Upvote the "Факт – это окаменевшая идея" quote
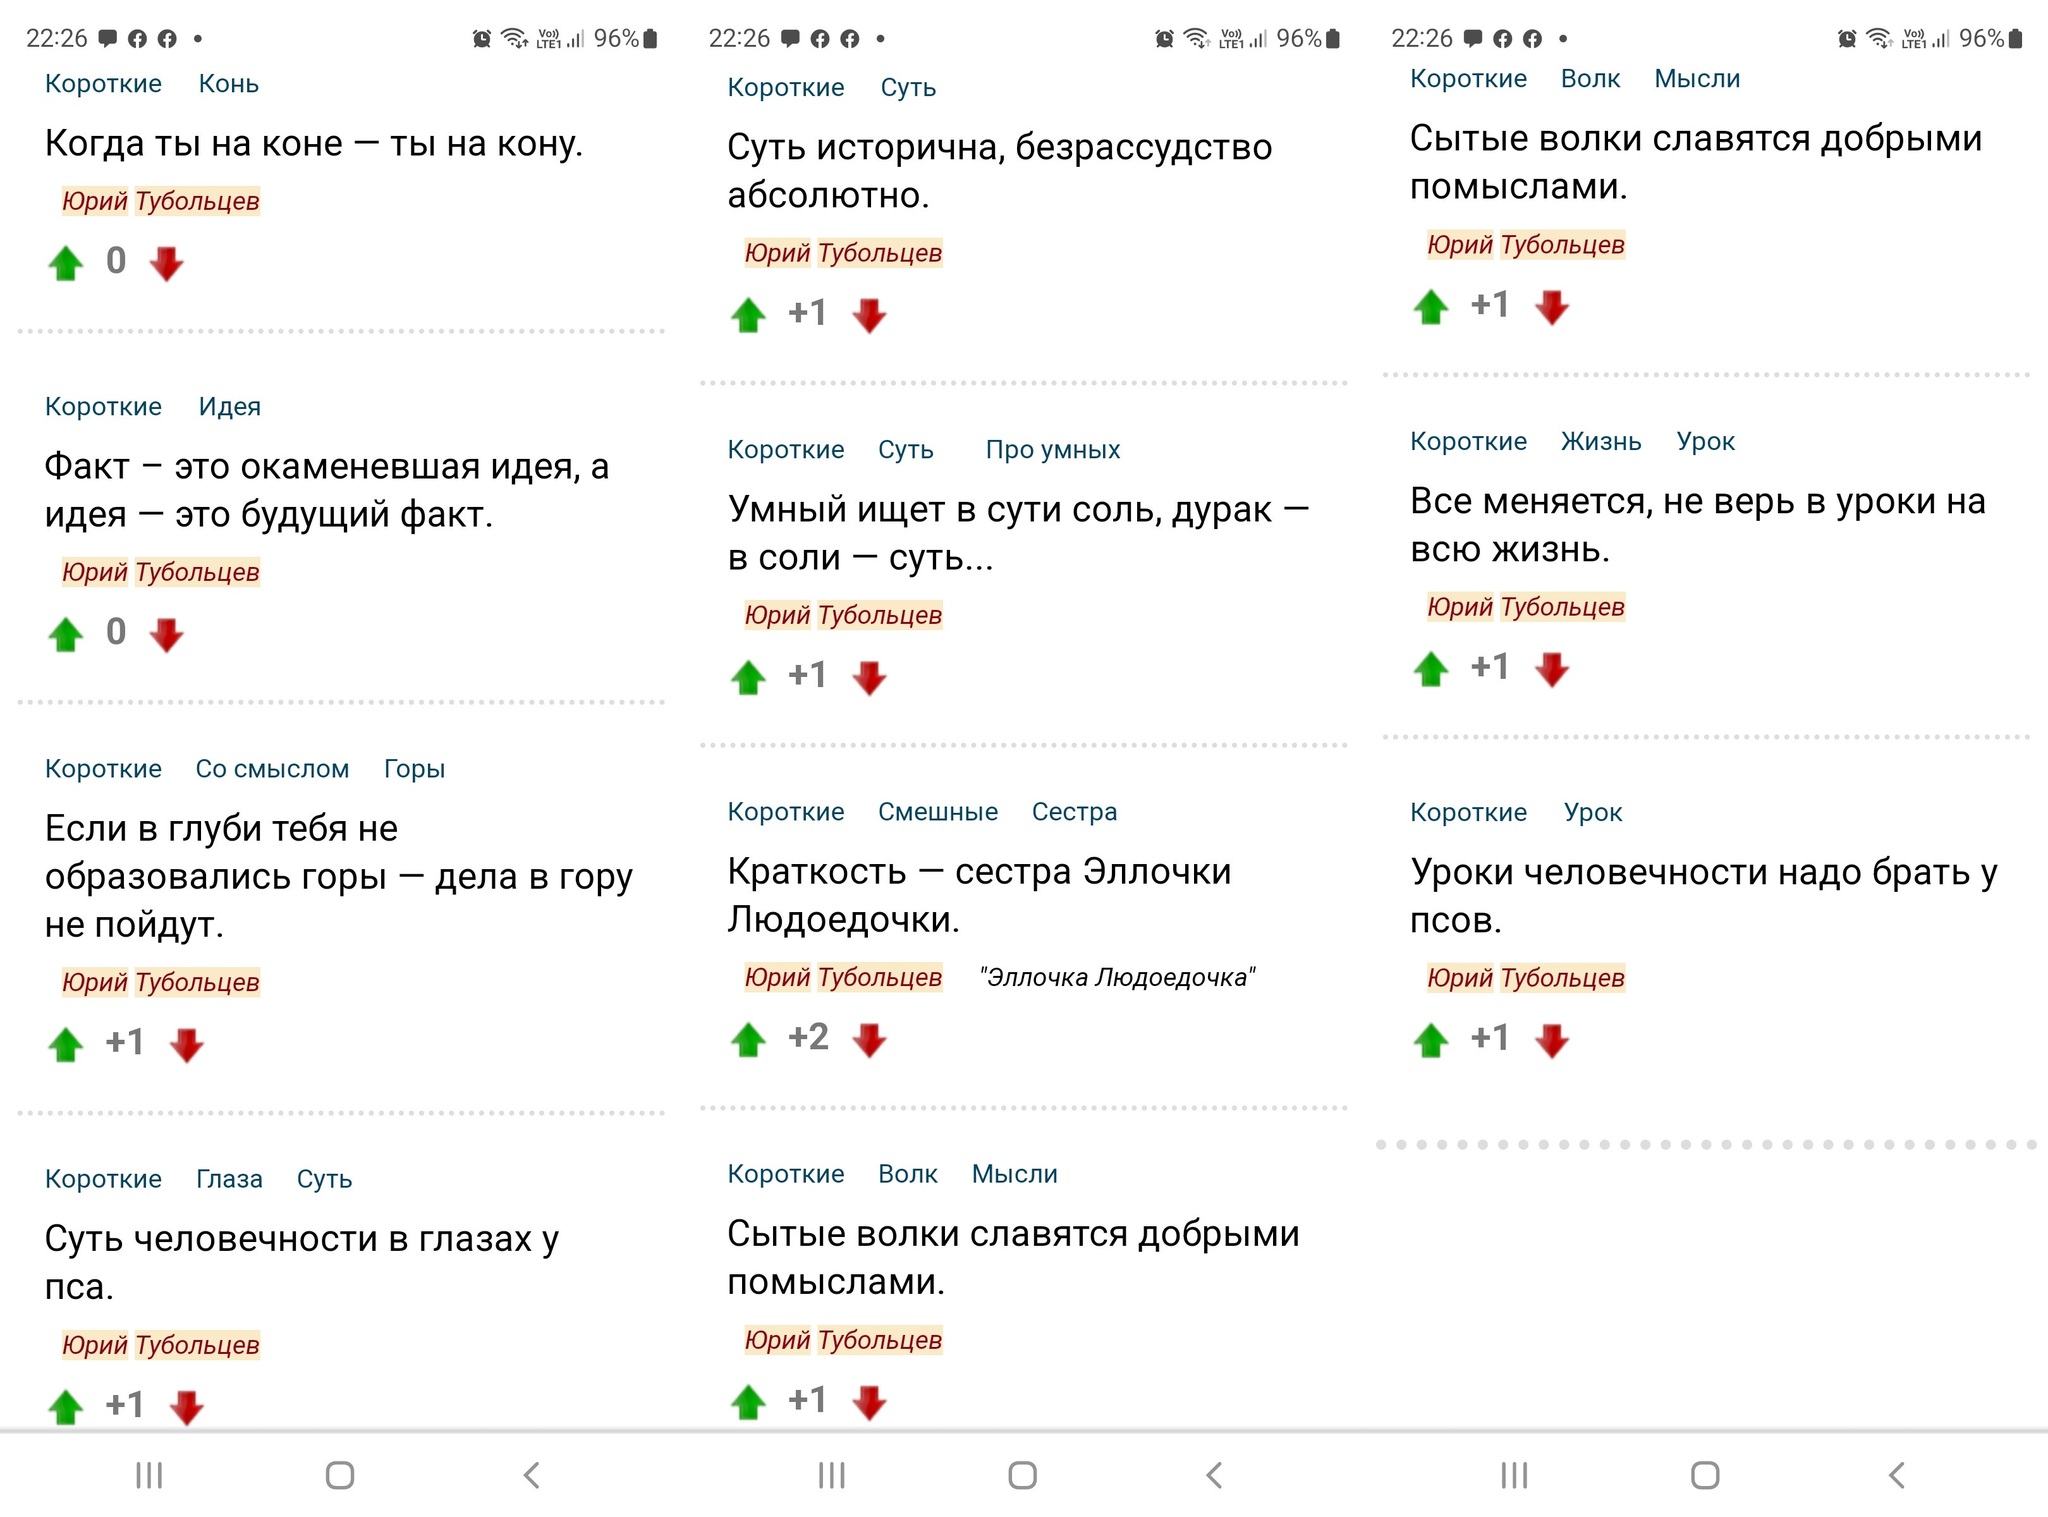The height and width of the screenshot is (1517, 2048). pyautogui.click(x=66, y=634)
